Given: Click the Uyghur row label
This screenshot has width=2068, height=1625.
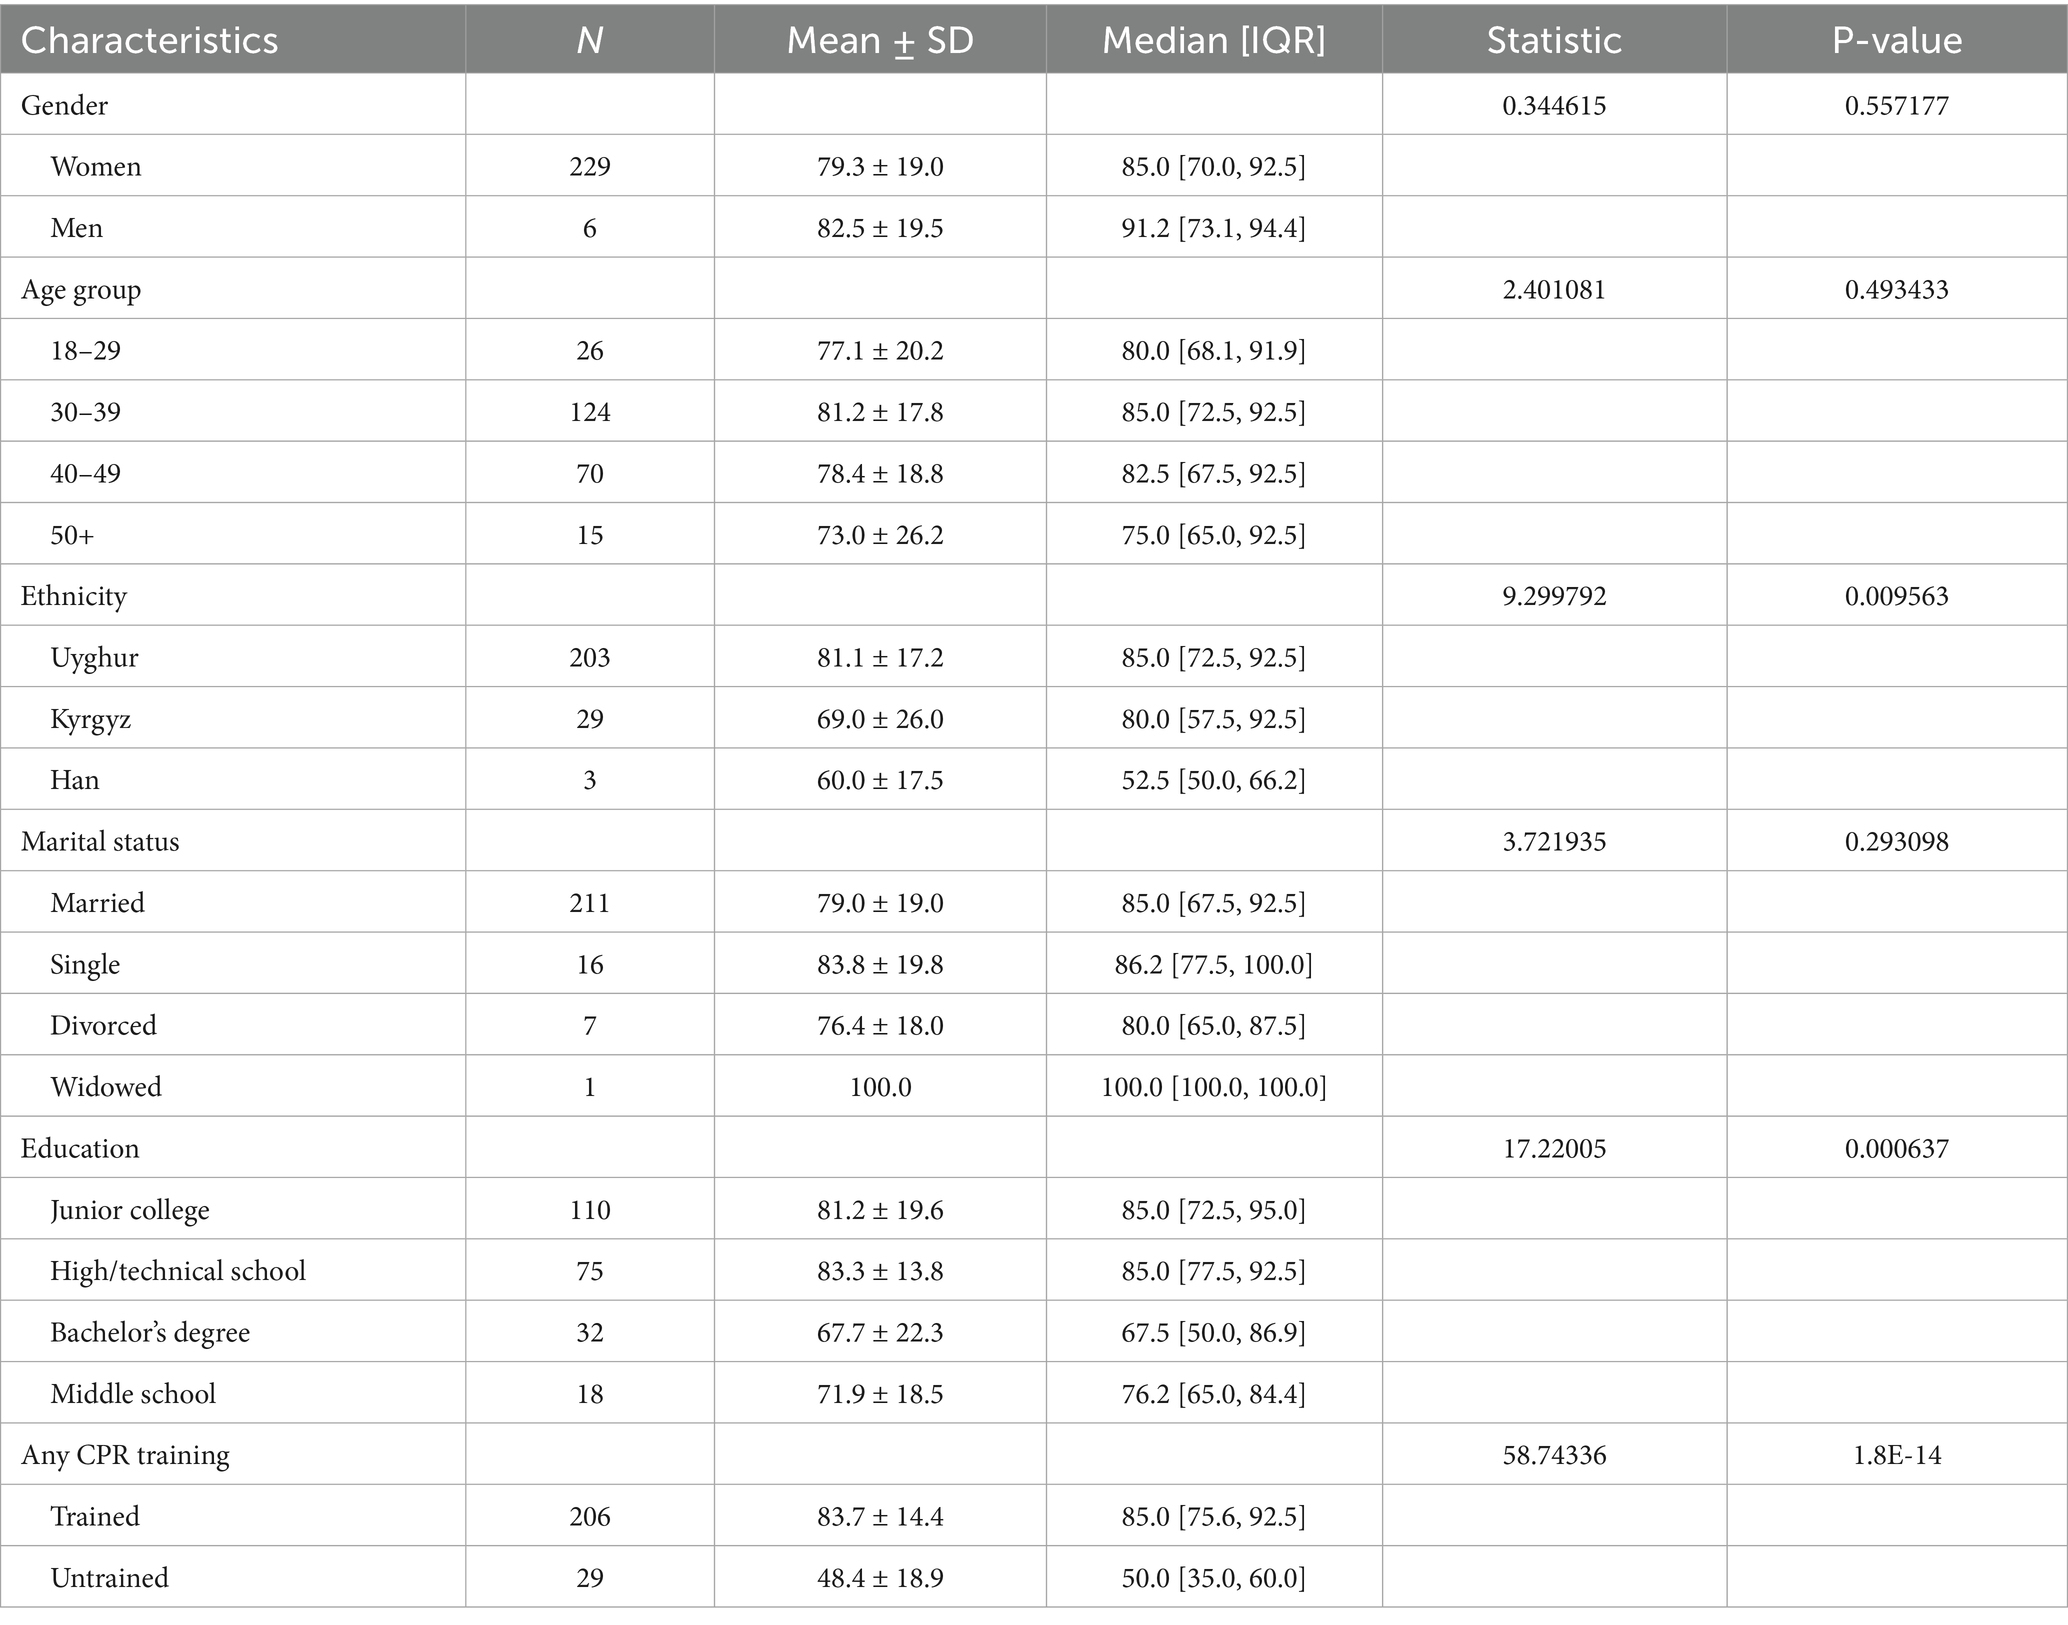Looking at the screenshot, I should pyautogui.click(x=94, y=657).
